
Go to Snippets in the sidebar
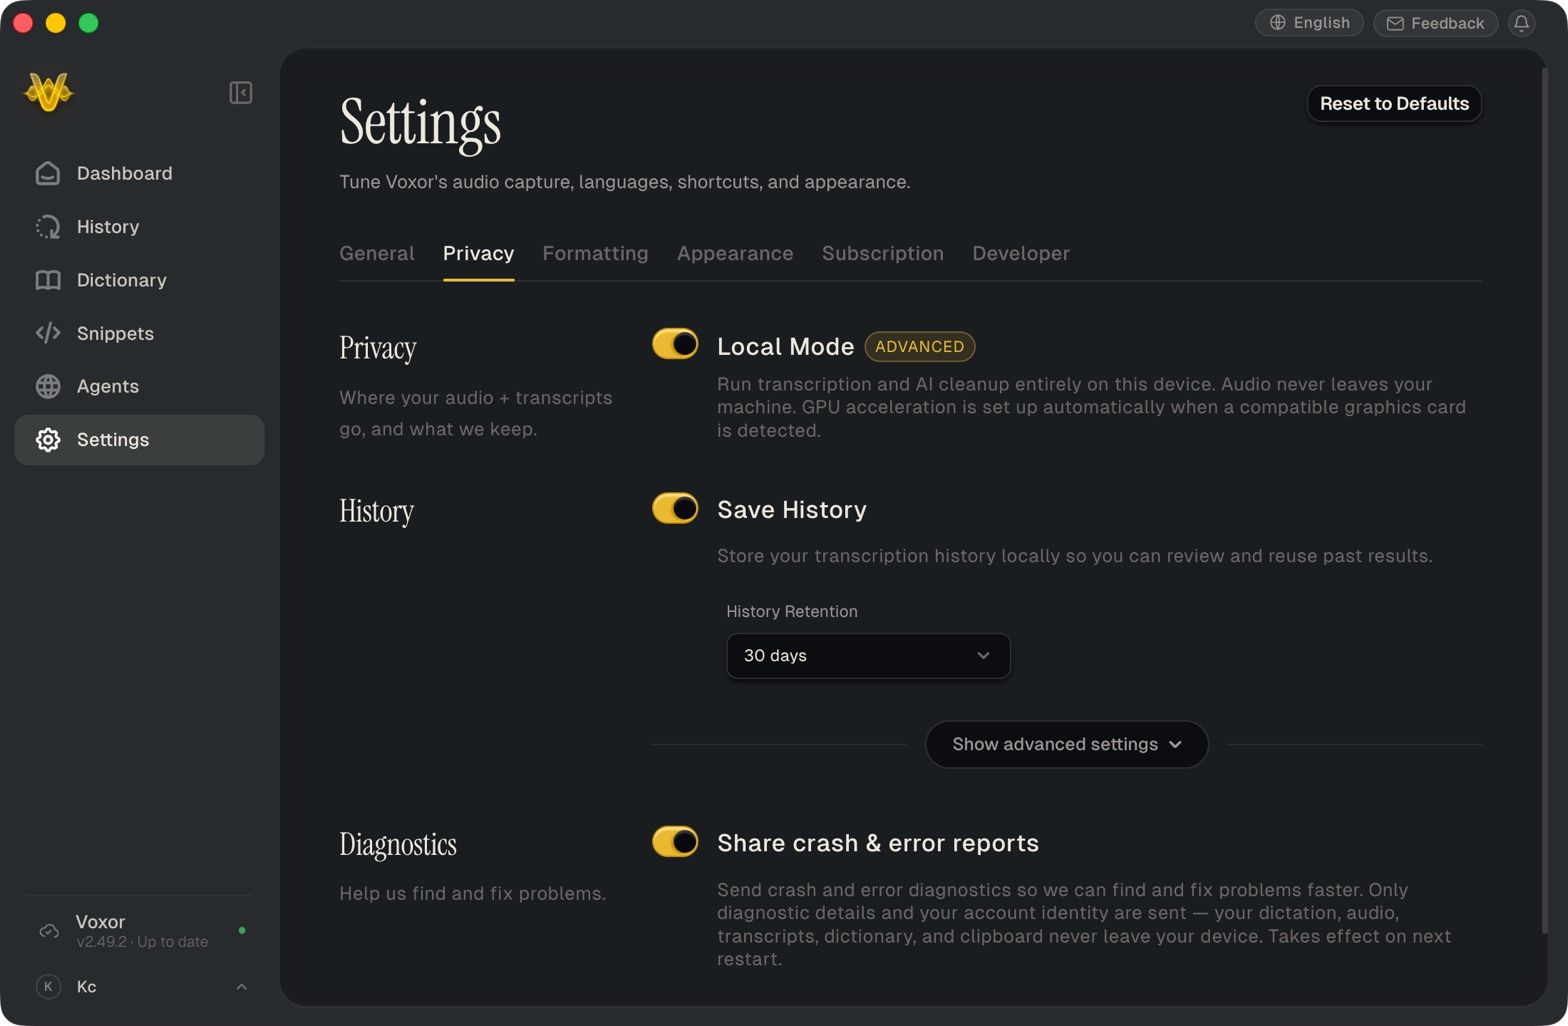pyautogui.click(x=139, y=333)
